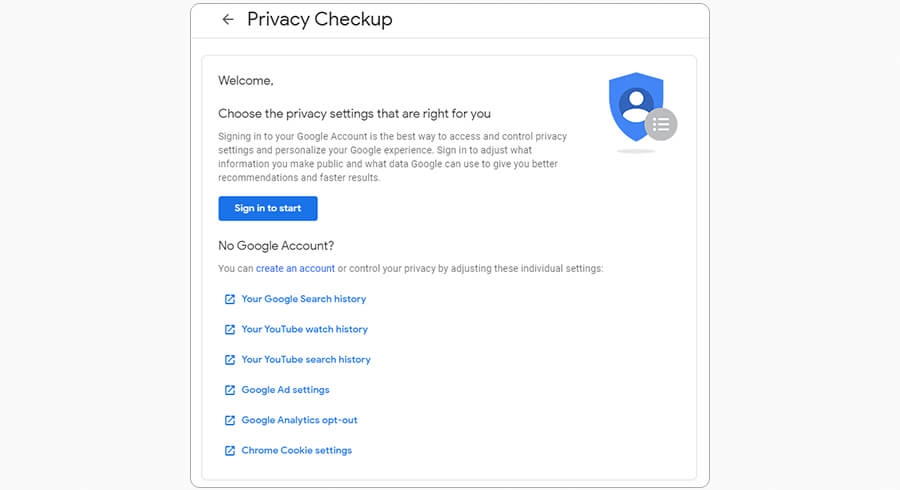Go to Google Ad settings link
This screenshot has height=490, width=900.
click(x=285, y=390)
